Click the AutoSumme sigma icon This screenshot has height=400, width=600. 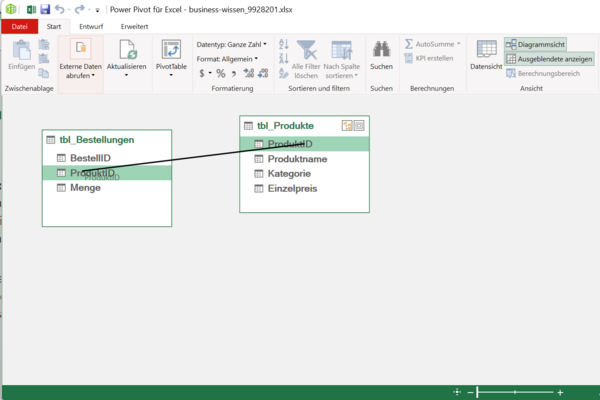tap(408, 44)
